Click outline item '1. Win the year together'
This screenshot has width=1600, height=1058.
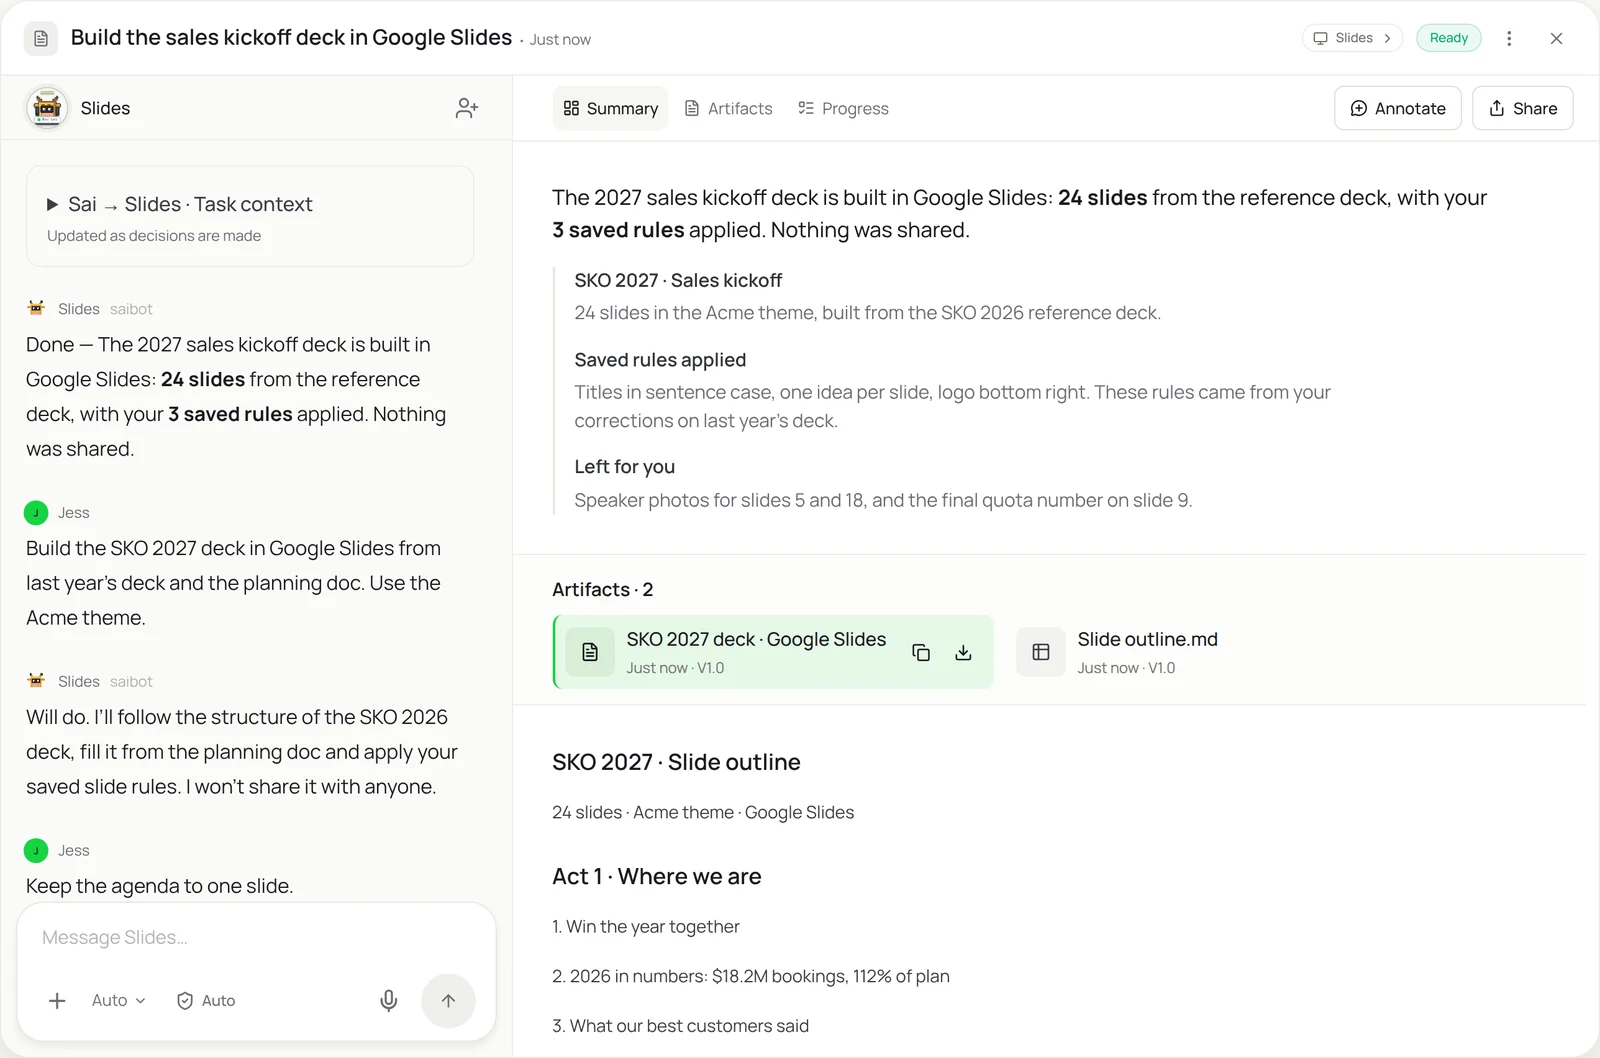point(646,927)
